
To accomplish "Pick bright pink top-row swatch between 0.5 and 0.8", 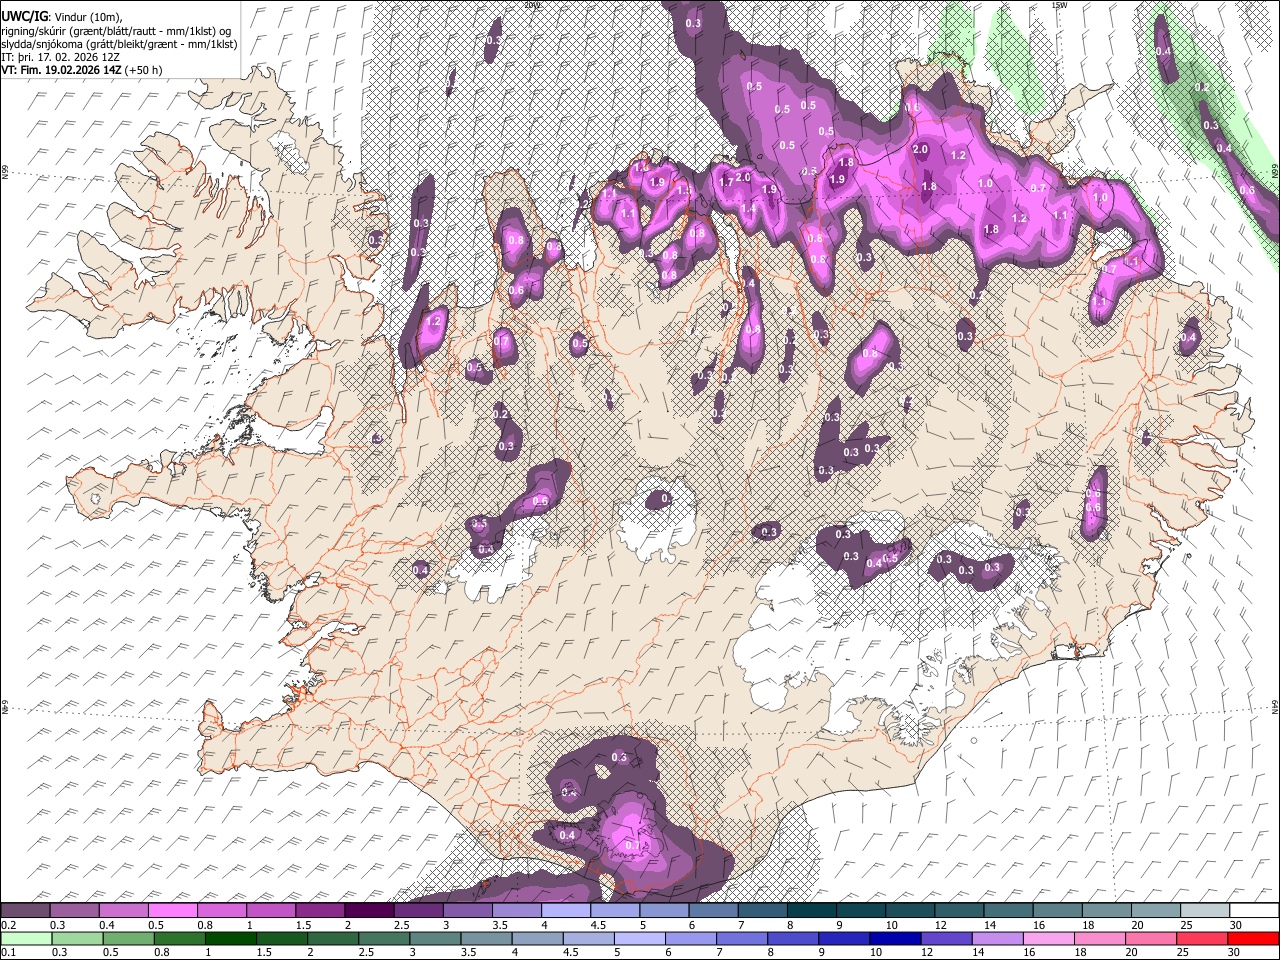I will pyautogui.click(x=172, y=911).
